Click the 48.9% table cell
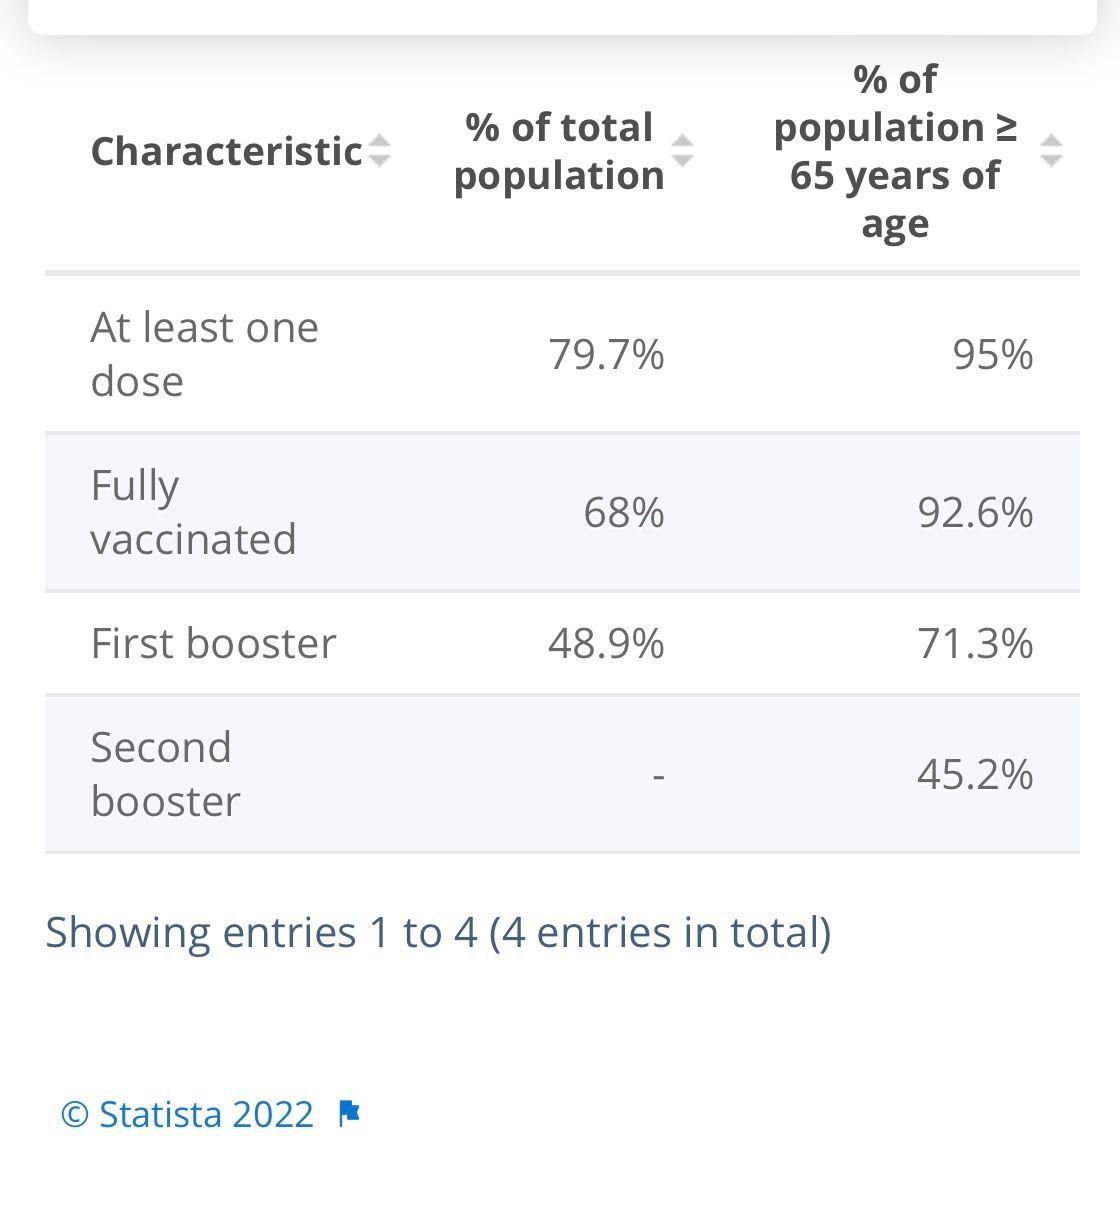 click(x=606, y=643)
